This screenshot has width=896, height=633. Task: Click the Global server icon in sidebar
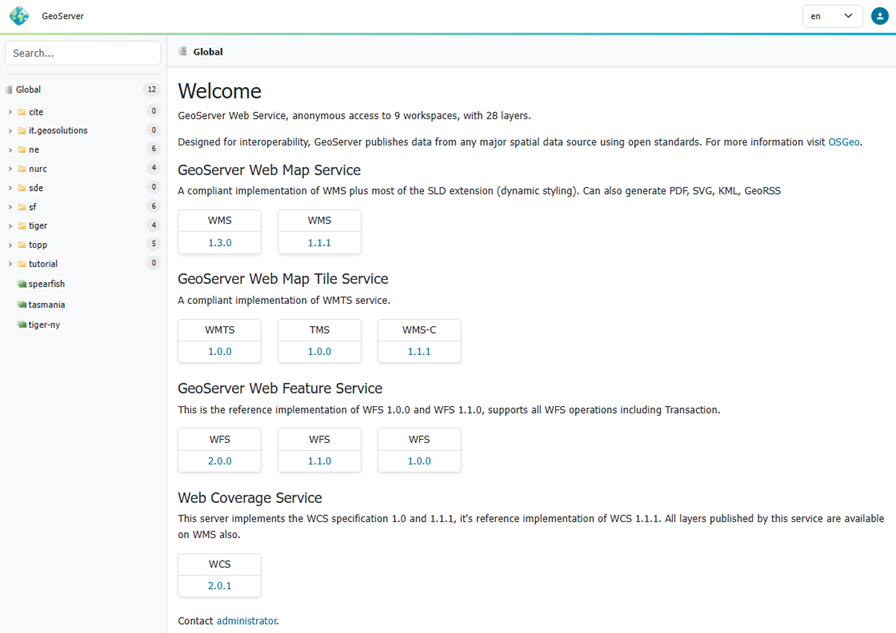tap(9, 90)
